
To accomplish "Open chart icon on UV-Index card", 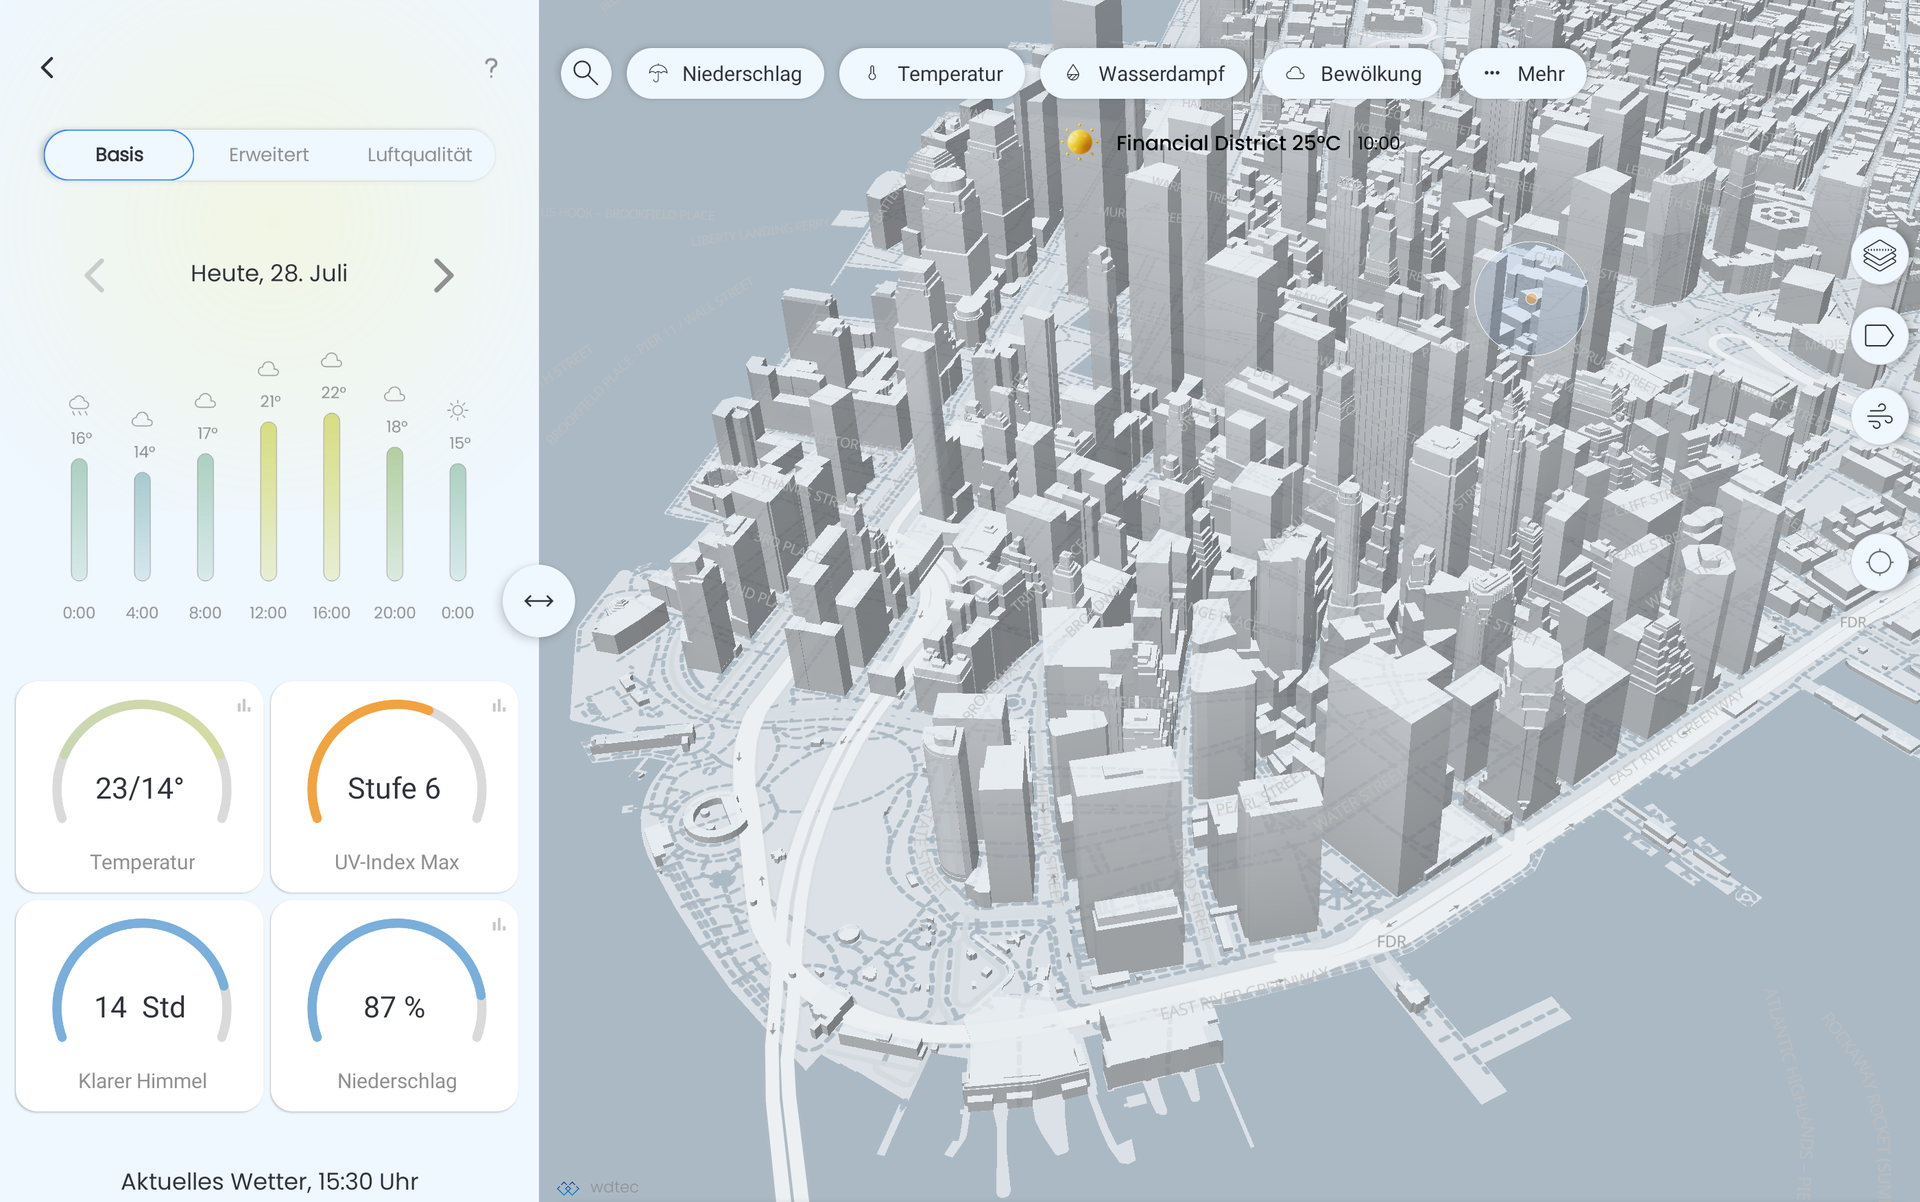I will 498,706.
